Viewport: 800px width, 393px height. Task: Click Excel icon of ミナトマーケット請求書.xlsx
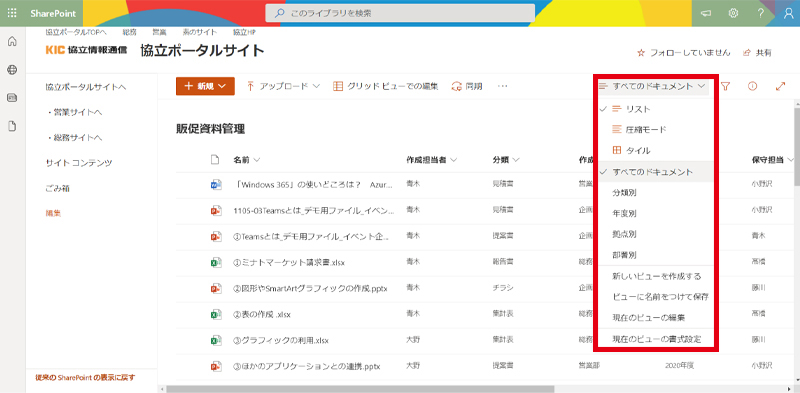click(x=216, y=262)
